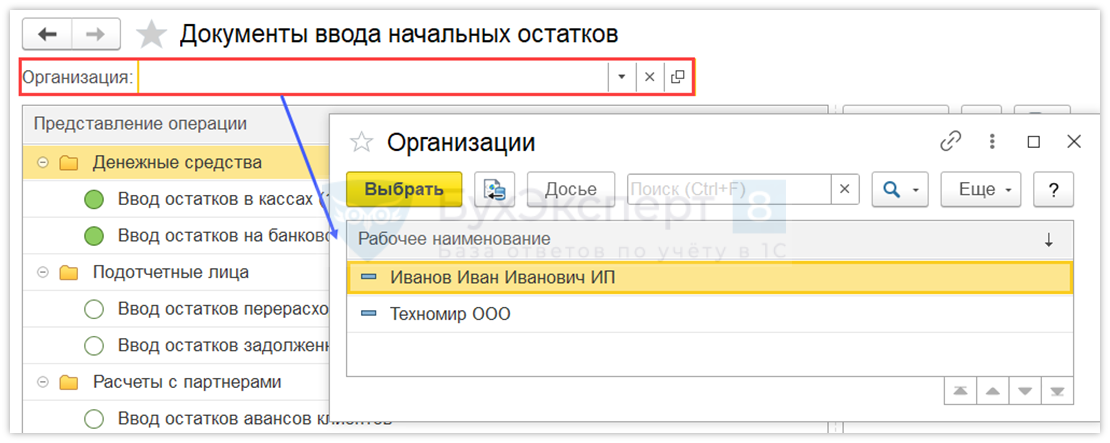Viewport: 1110px width, 443px height.
Task: Add page to favorites with the star by the title
Action: click(x=151, y=34)
